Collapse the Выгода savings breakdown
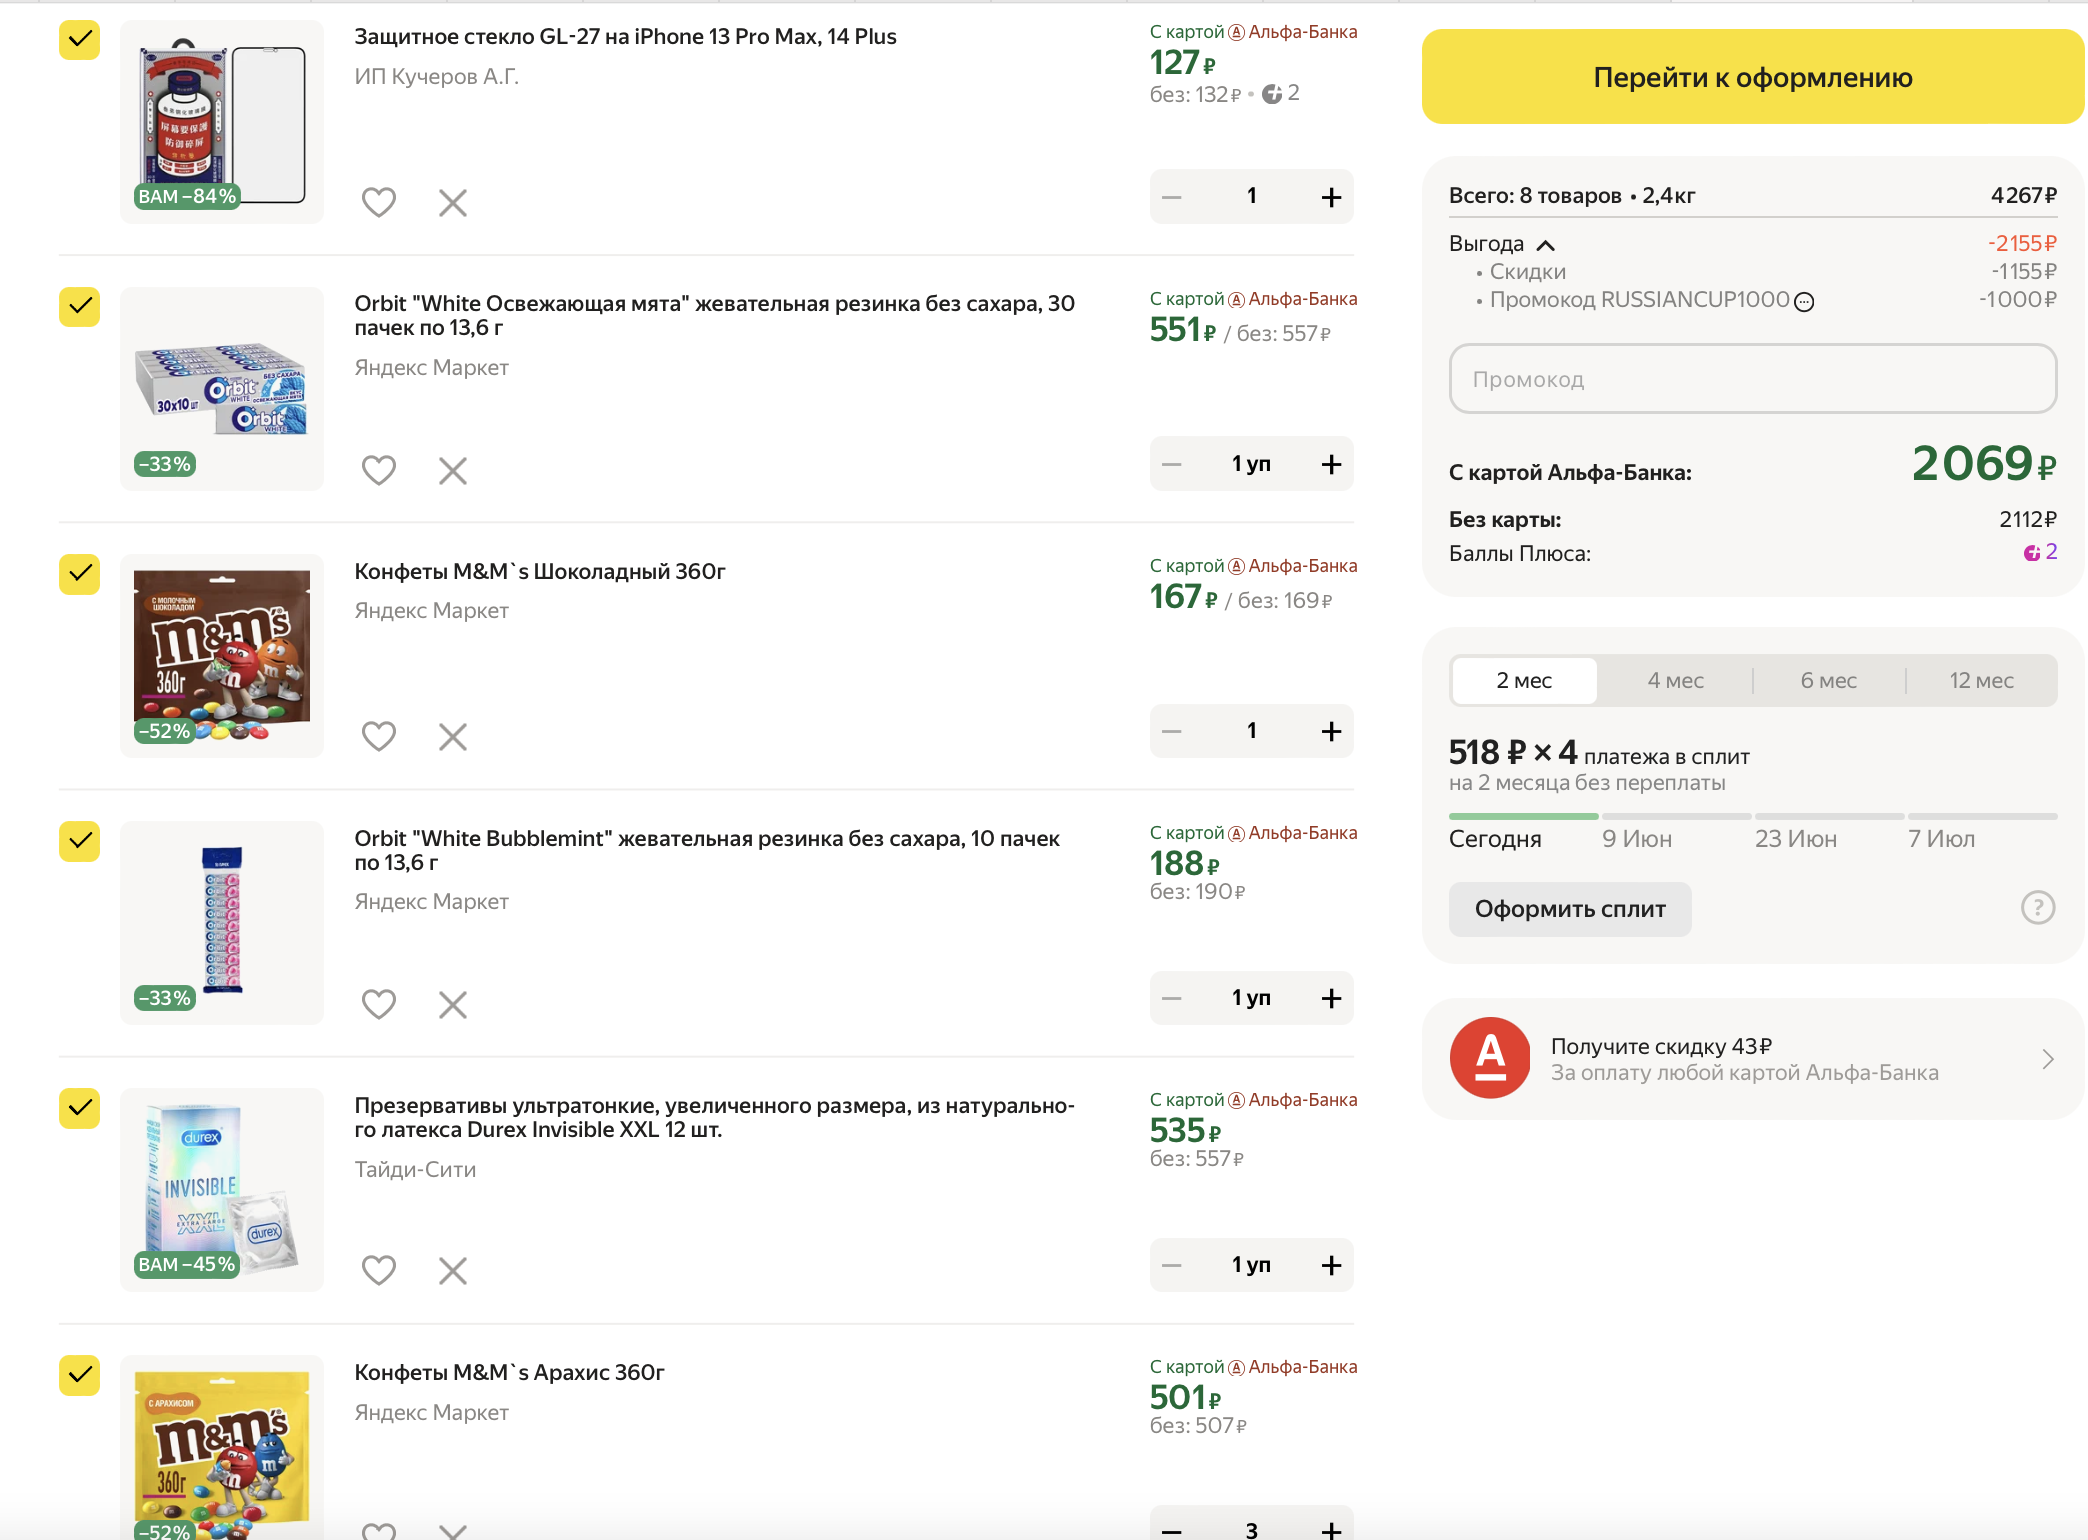 [x=1545, y=245]
